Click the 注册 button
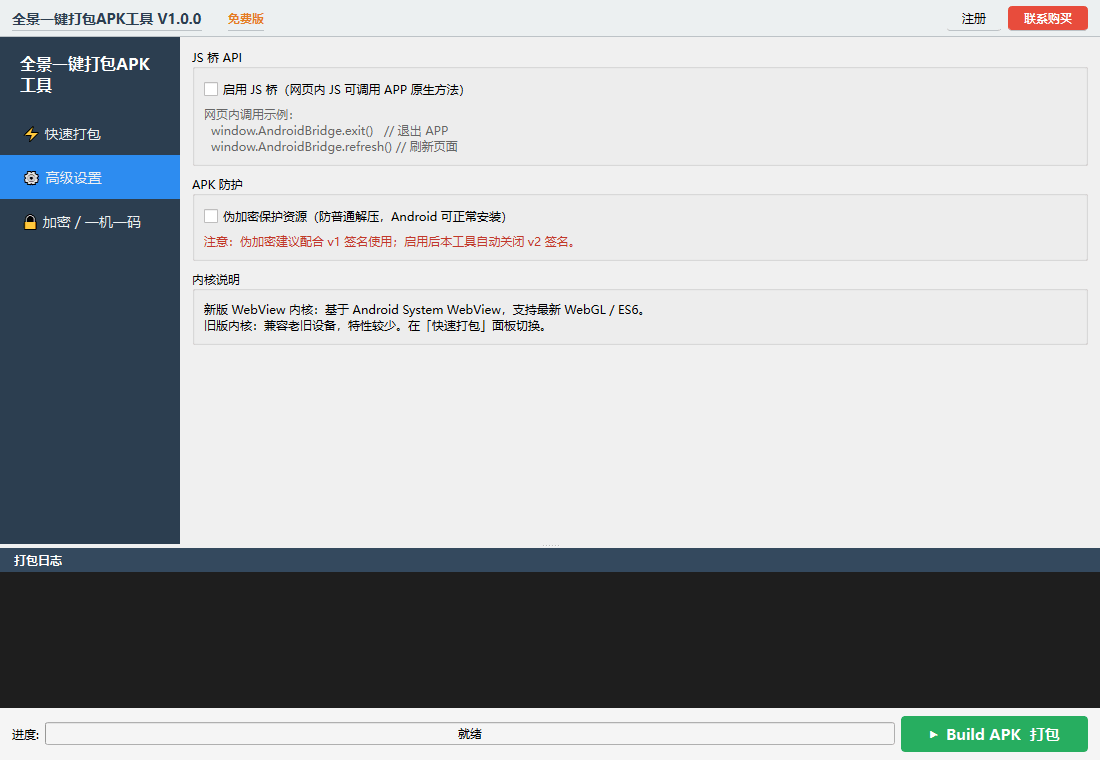Viewport: 1100px width, 760px height. pyautogui.click(x=974, y=18)
